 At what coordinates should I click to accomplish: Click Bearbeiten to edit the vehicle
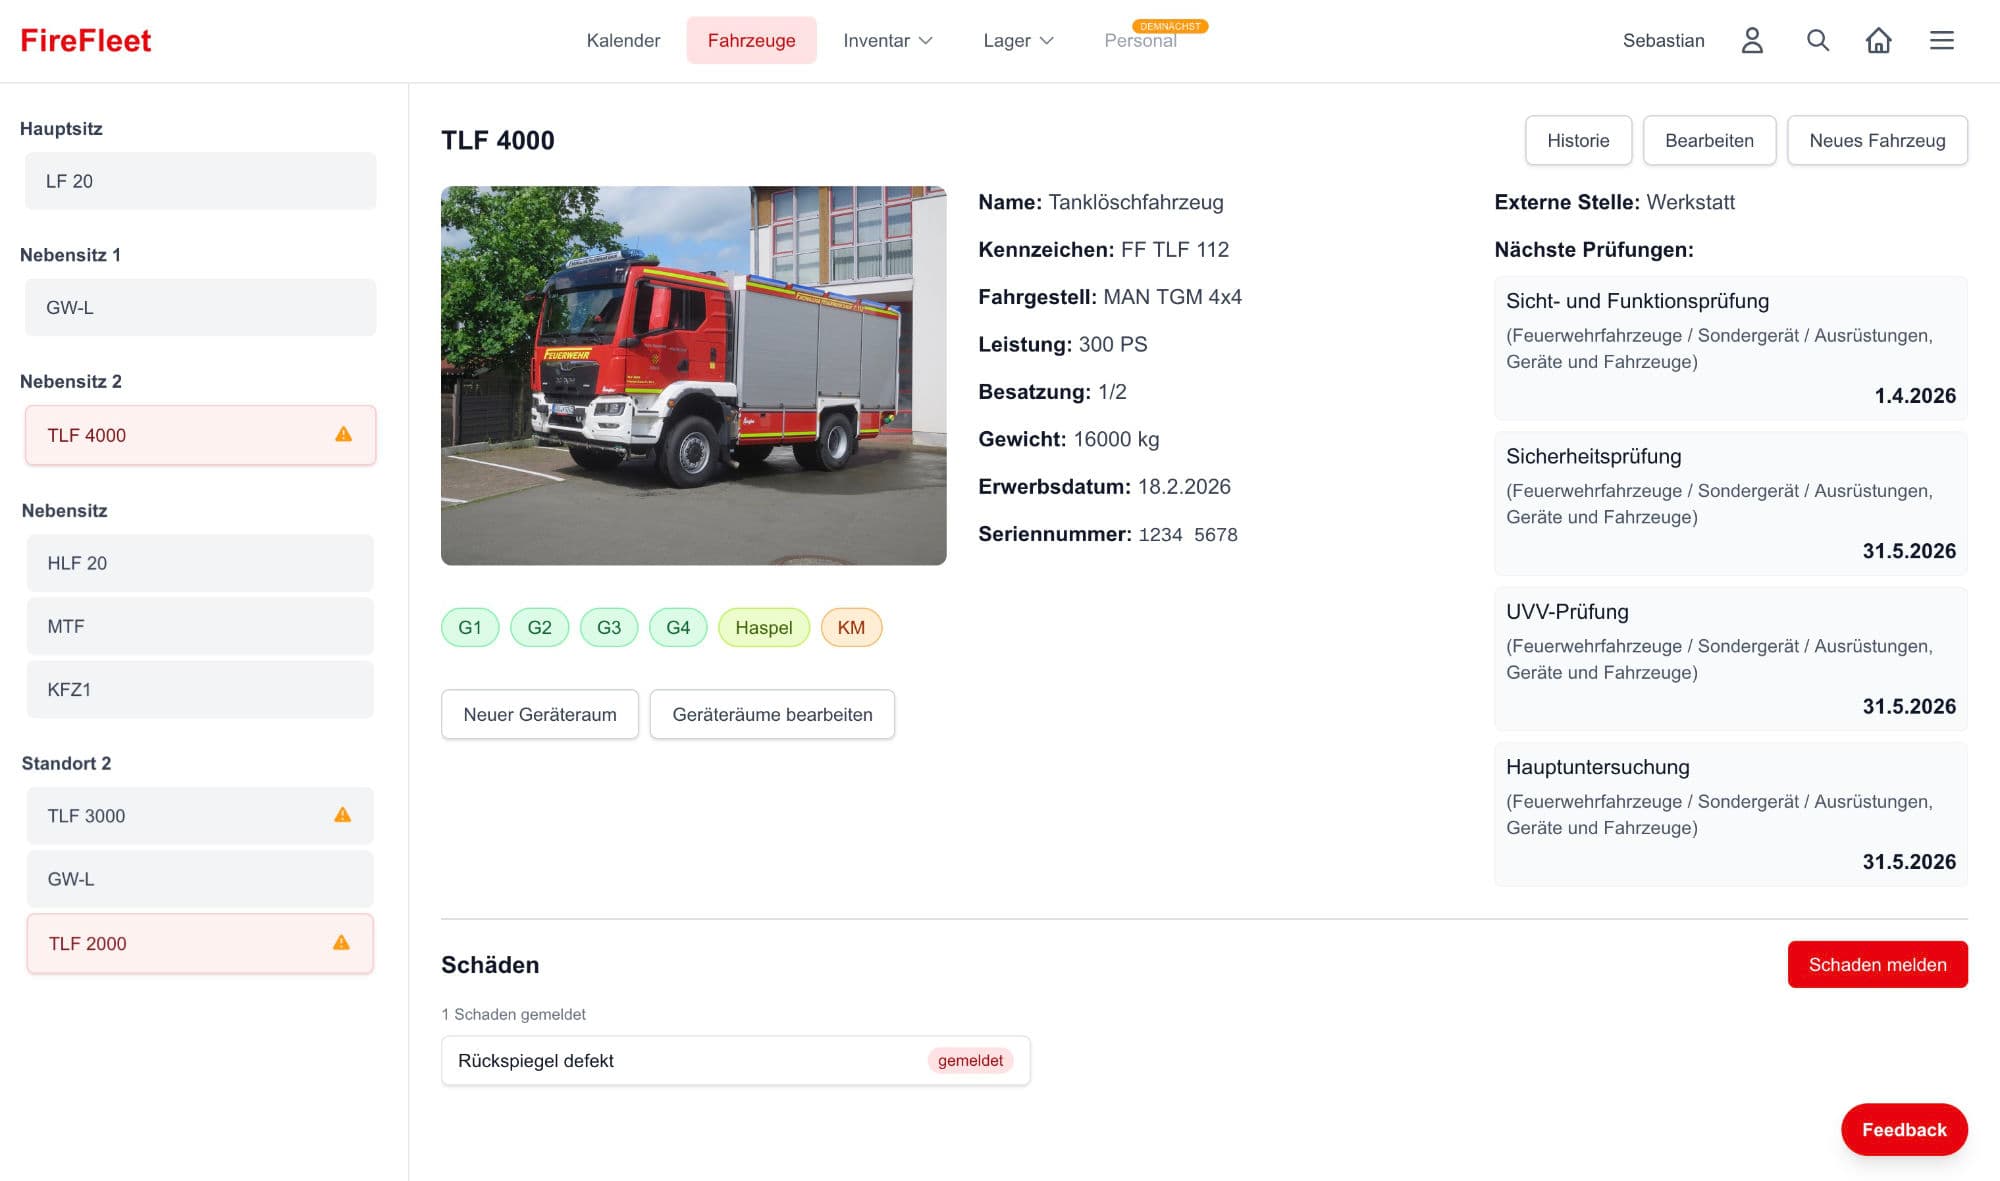[x=1709, y=140]
